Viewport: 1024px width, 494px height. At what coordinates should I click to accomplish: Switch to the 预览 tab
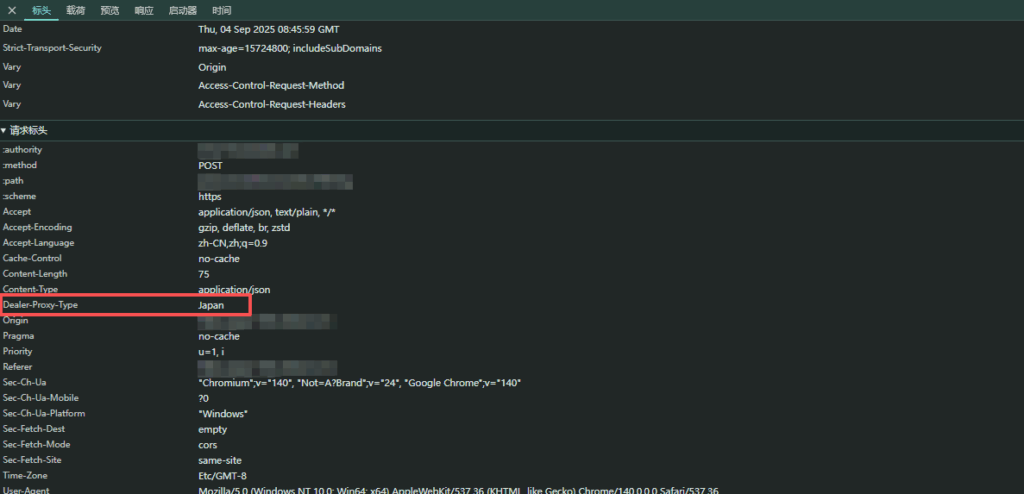[110, 10]
